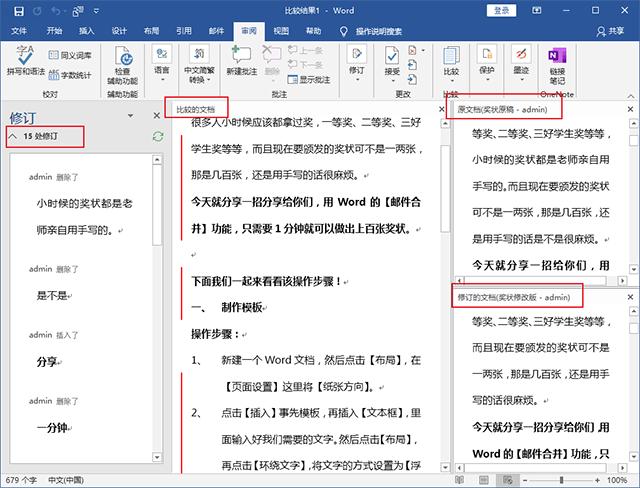Click the line 下面我们一起来看看该操作步骤
This screenshot has height=488, width=640.
(x=266, y=281)
